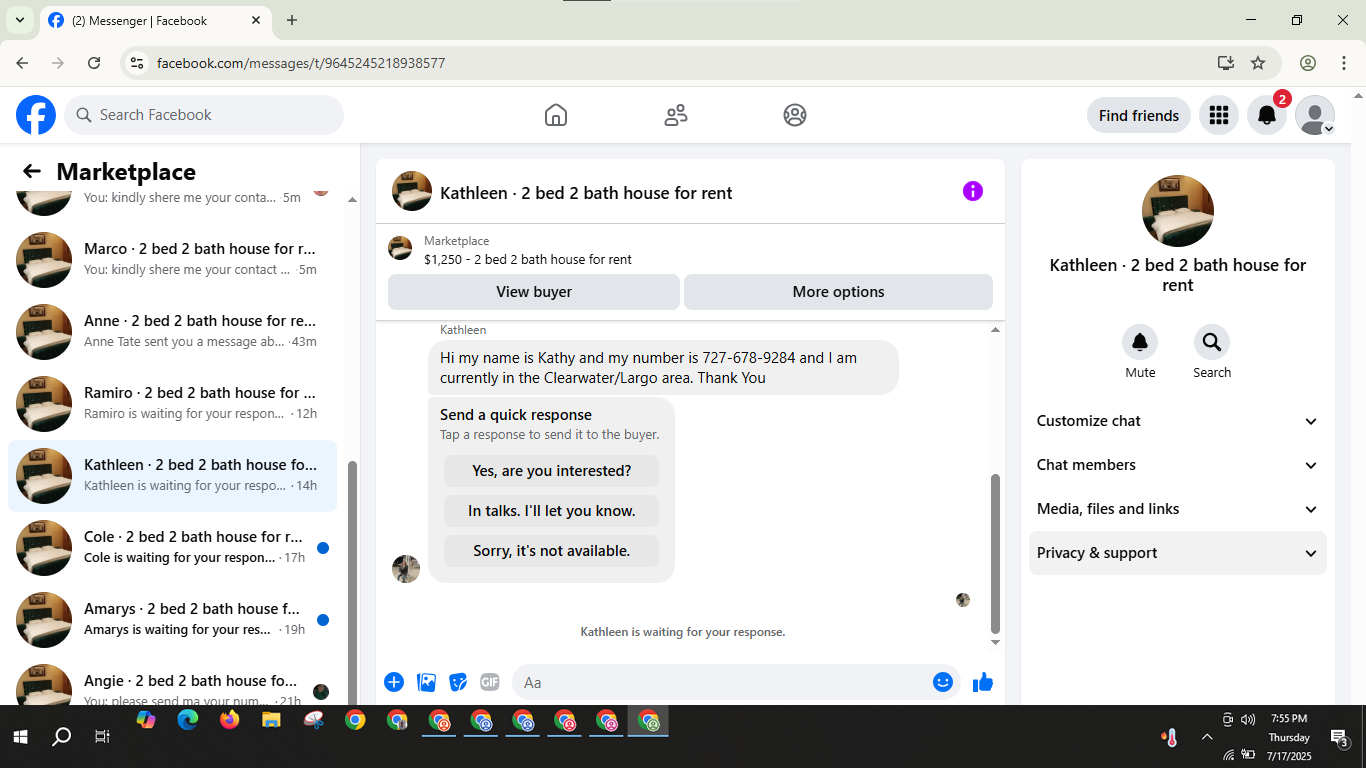Image resolution: width=1366 pixels, height=768 pixels.
Task: Attach a photo using the image icon
Action: click(x=427, y=682)
